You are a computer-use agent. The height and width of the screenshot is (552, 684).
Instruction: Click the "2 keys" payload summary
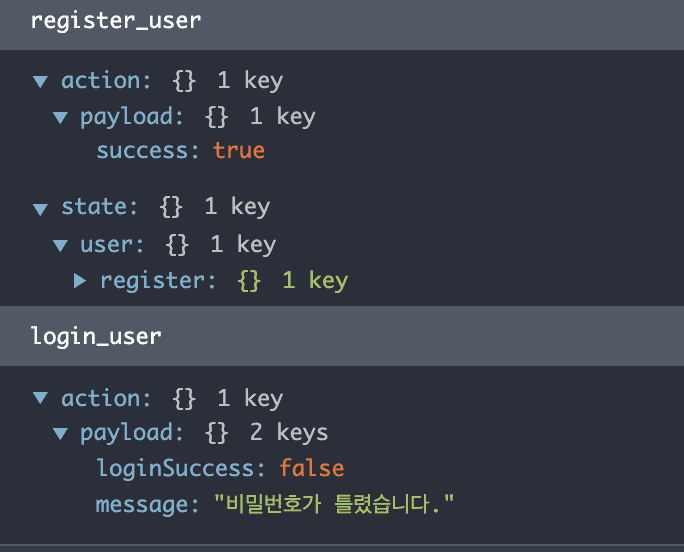289,432
